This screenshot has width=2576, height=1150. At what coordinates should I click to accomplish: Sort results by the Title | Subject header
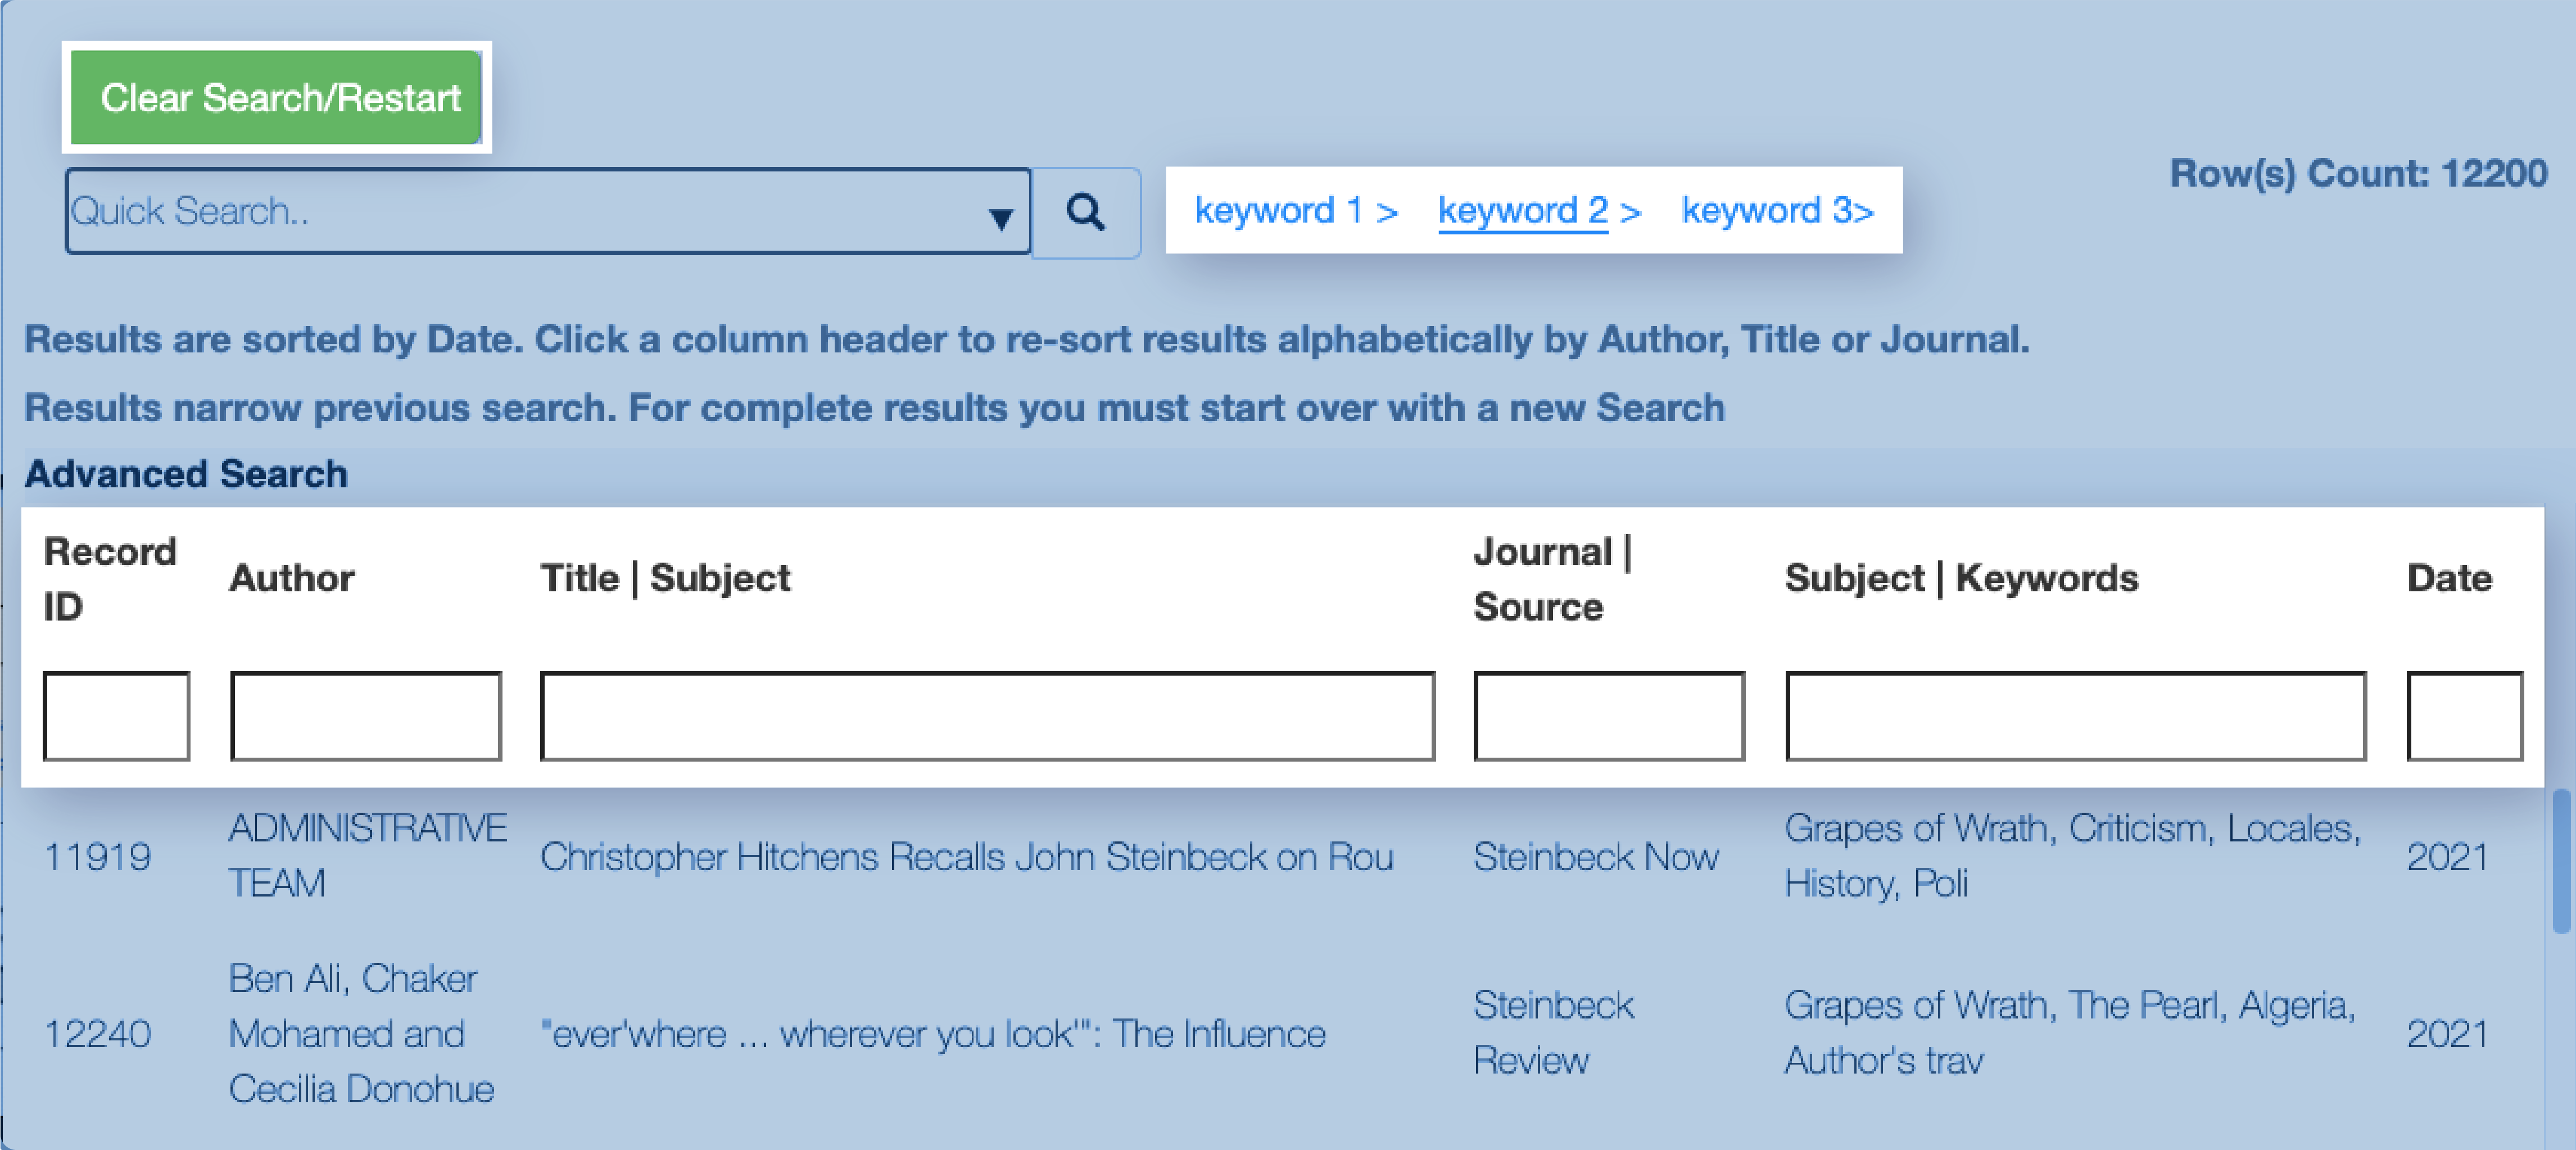pyautogui.click(x=666, y=577)
